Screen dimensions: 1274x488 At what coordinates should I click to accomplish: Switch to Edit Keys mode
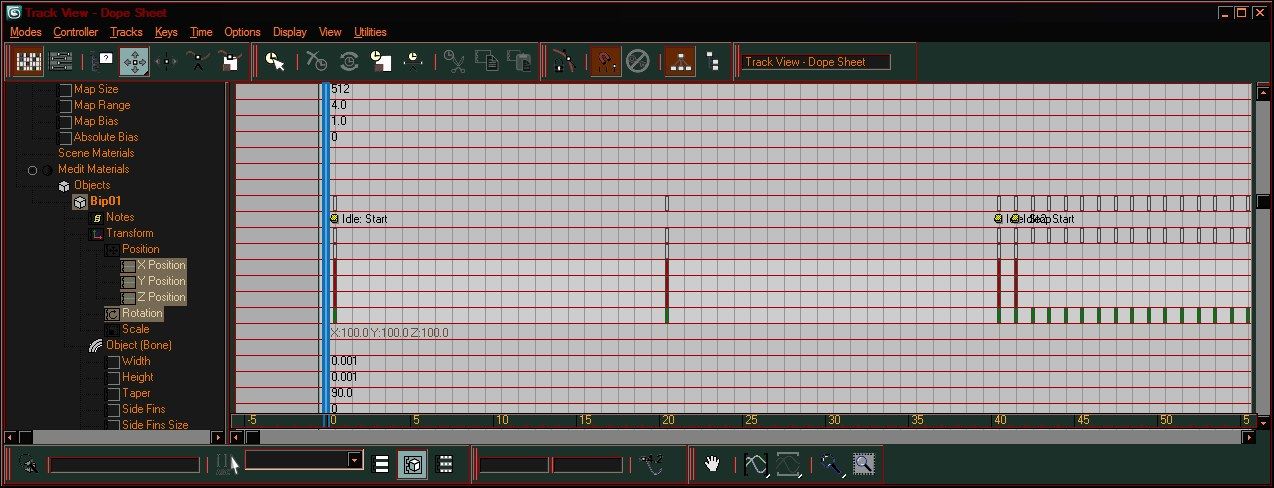pos(30,62)
